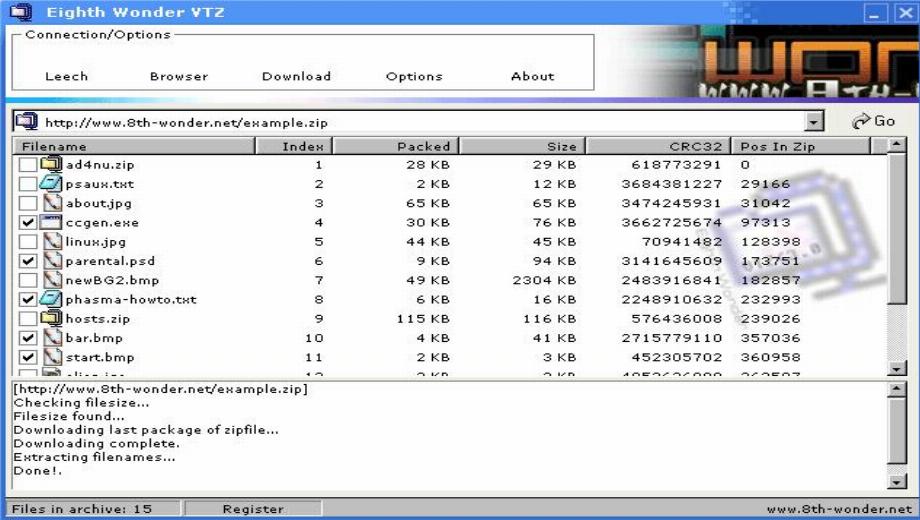Uncheck the phasma-howto.txt checkbox
The height and width of the screenshot is (520, 920).
pos(28,299)
